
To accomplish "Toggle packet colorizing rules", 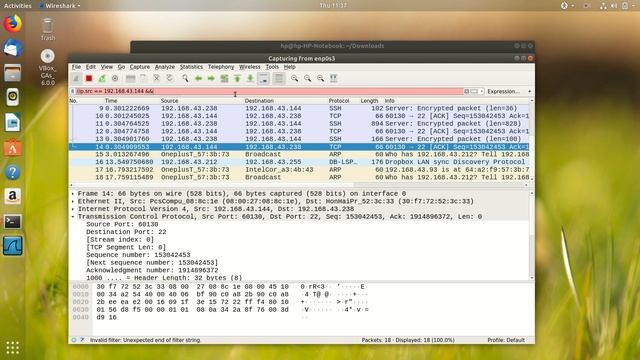I will (x=279, y=78).
